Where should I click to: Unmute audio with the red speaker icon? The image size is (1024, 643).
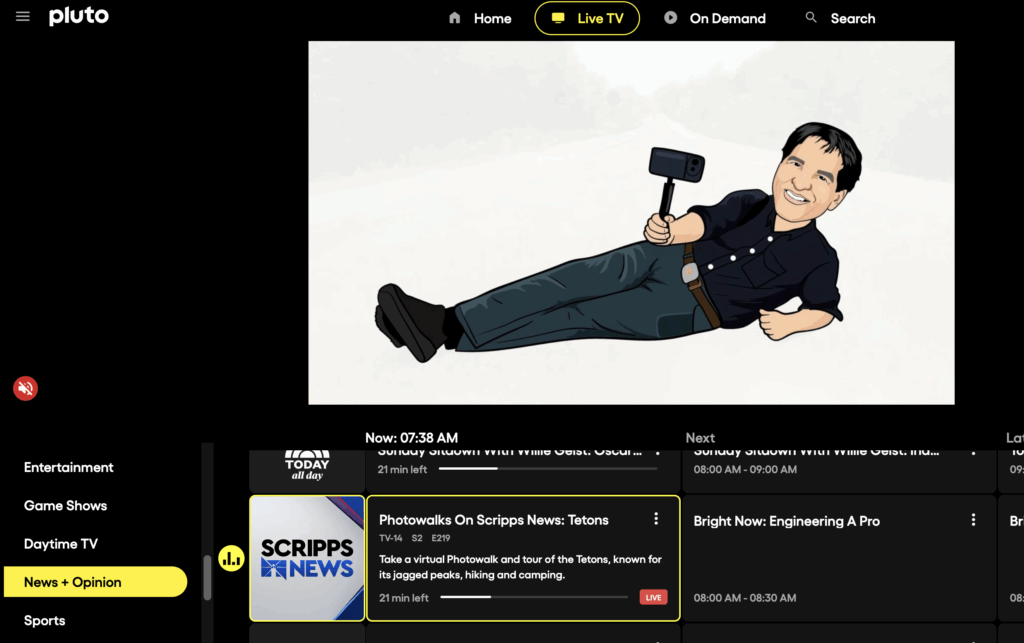pyautogui.click(x=26, y=388)
